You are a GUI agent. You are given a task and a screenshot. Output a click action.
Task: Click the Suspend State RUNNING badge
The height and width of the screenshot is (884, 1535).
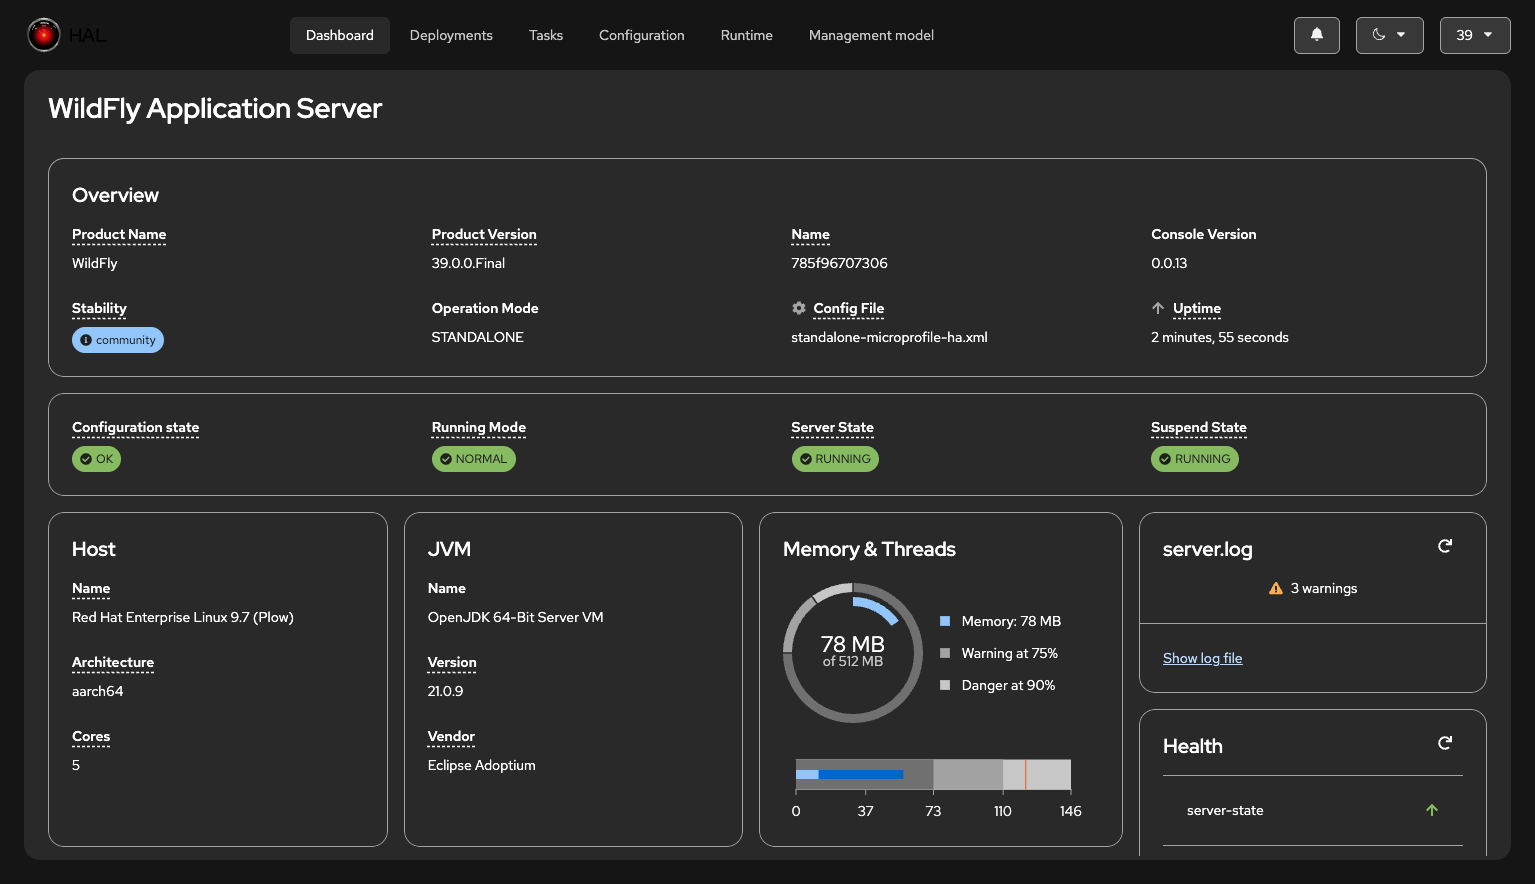[x=1195, y=459]
